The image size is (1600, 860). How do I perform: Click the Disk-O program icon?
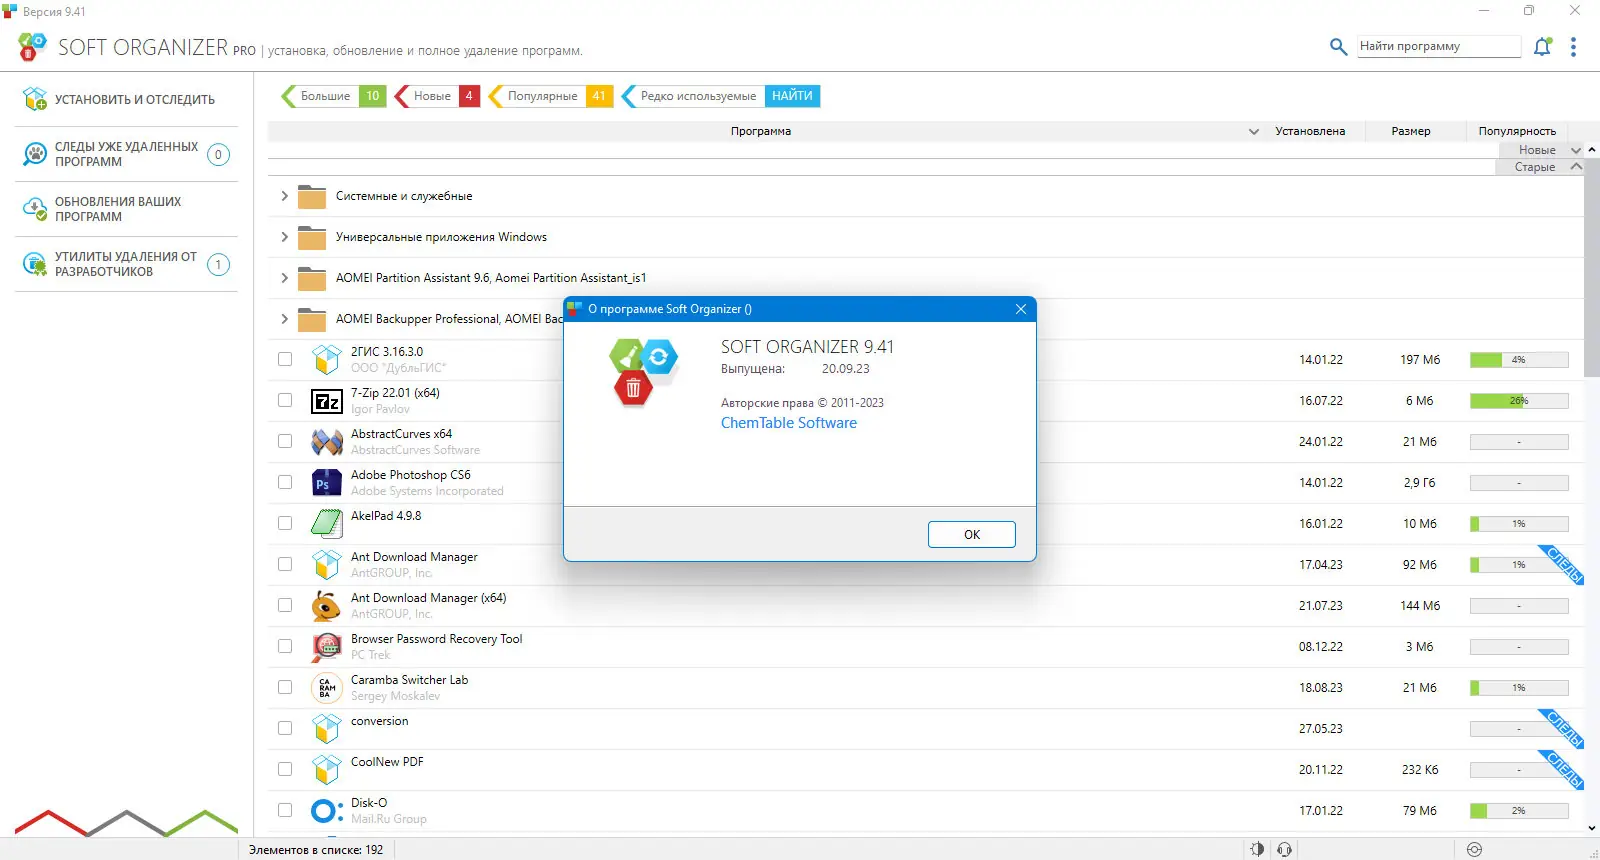pyautogui.click(x=327, y=810)
